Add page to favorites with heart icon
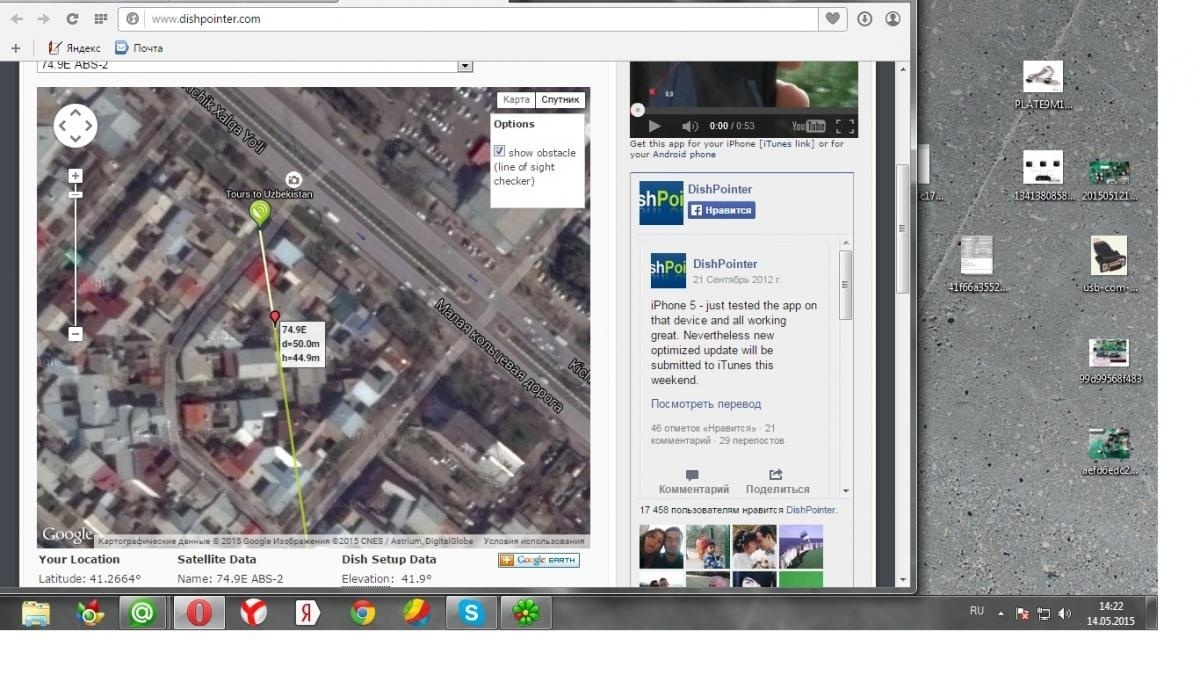 pos(832,19)
